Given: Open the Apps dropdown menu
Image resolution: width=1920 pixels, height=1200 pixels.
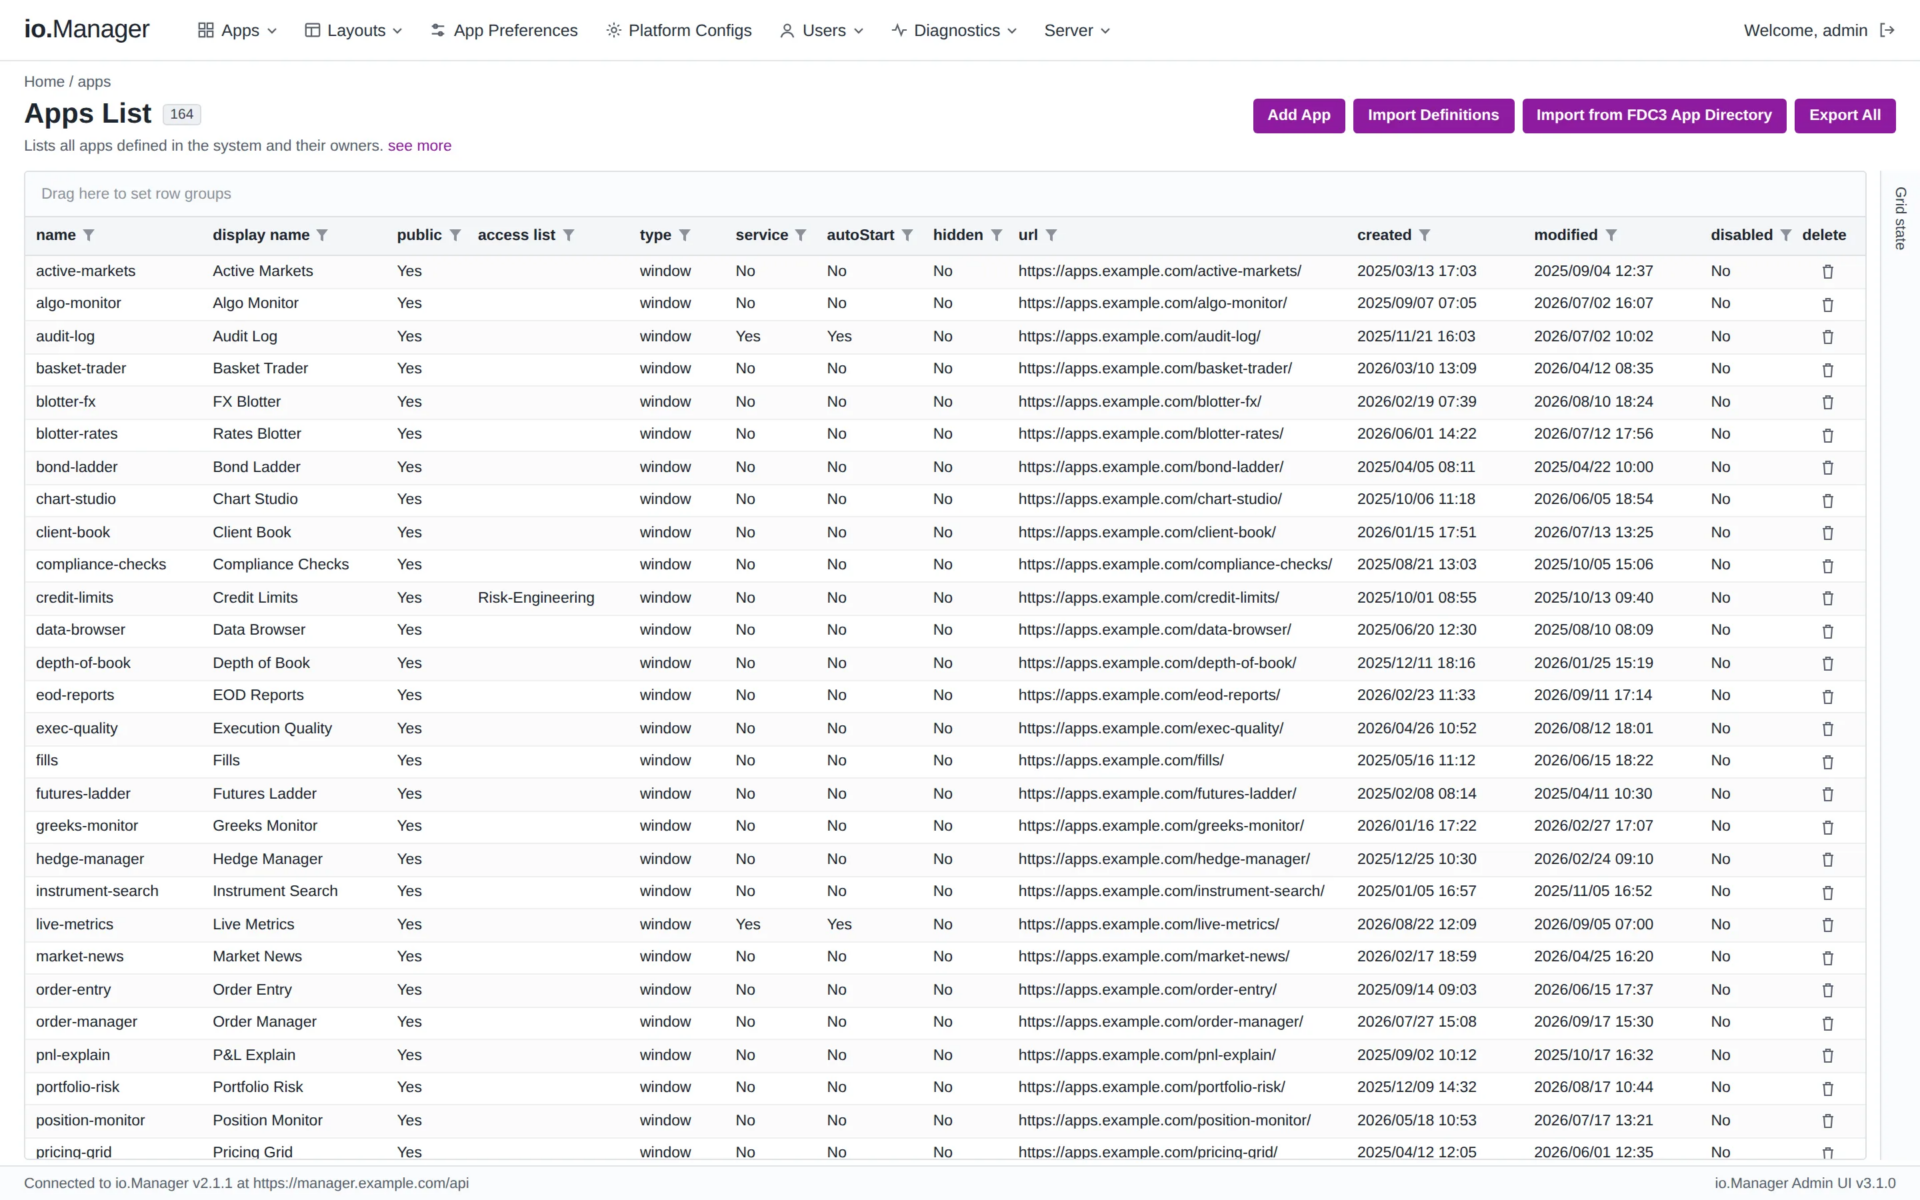Looking at the screenshot, I should 237,30.
